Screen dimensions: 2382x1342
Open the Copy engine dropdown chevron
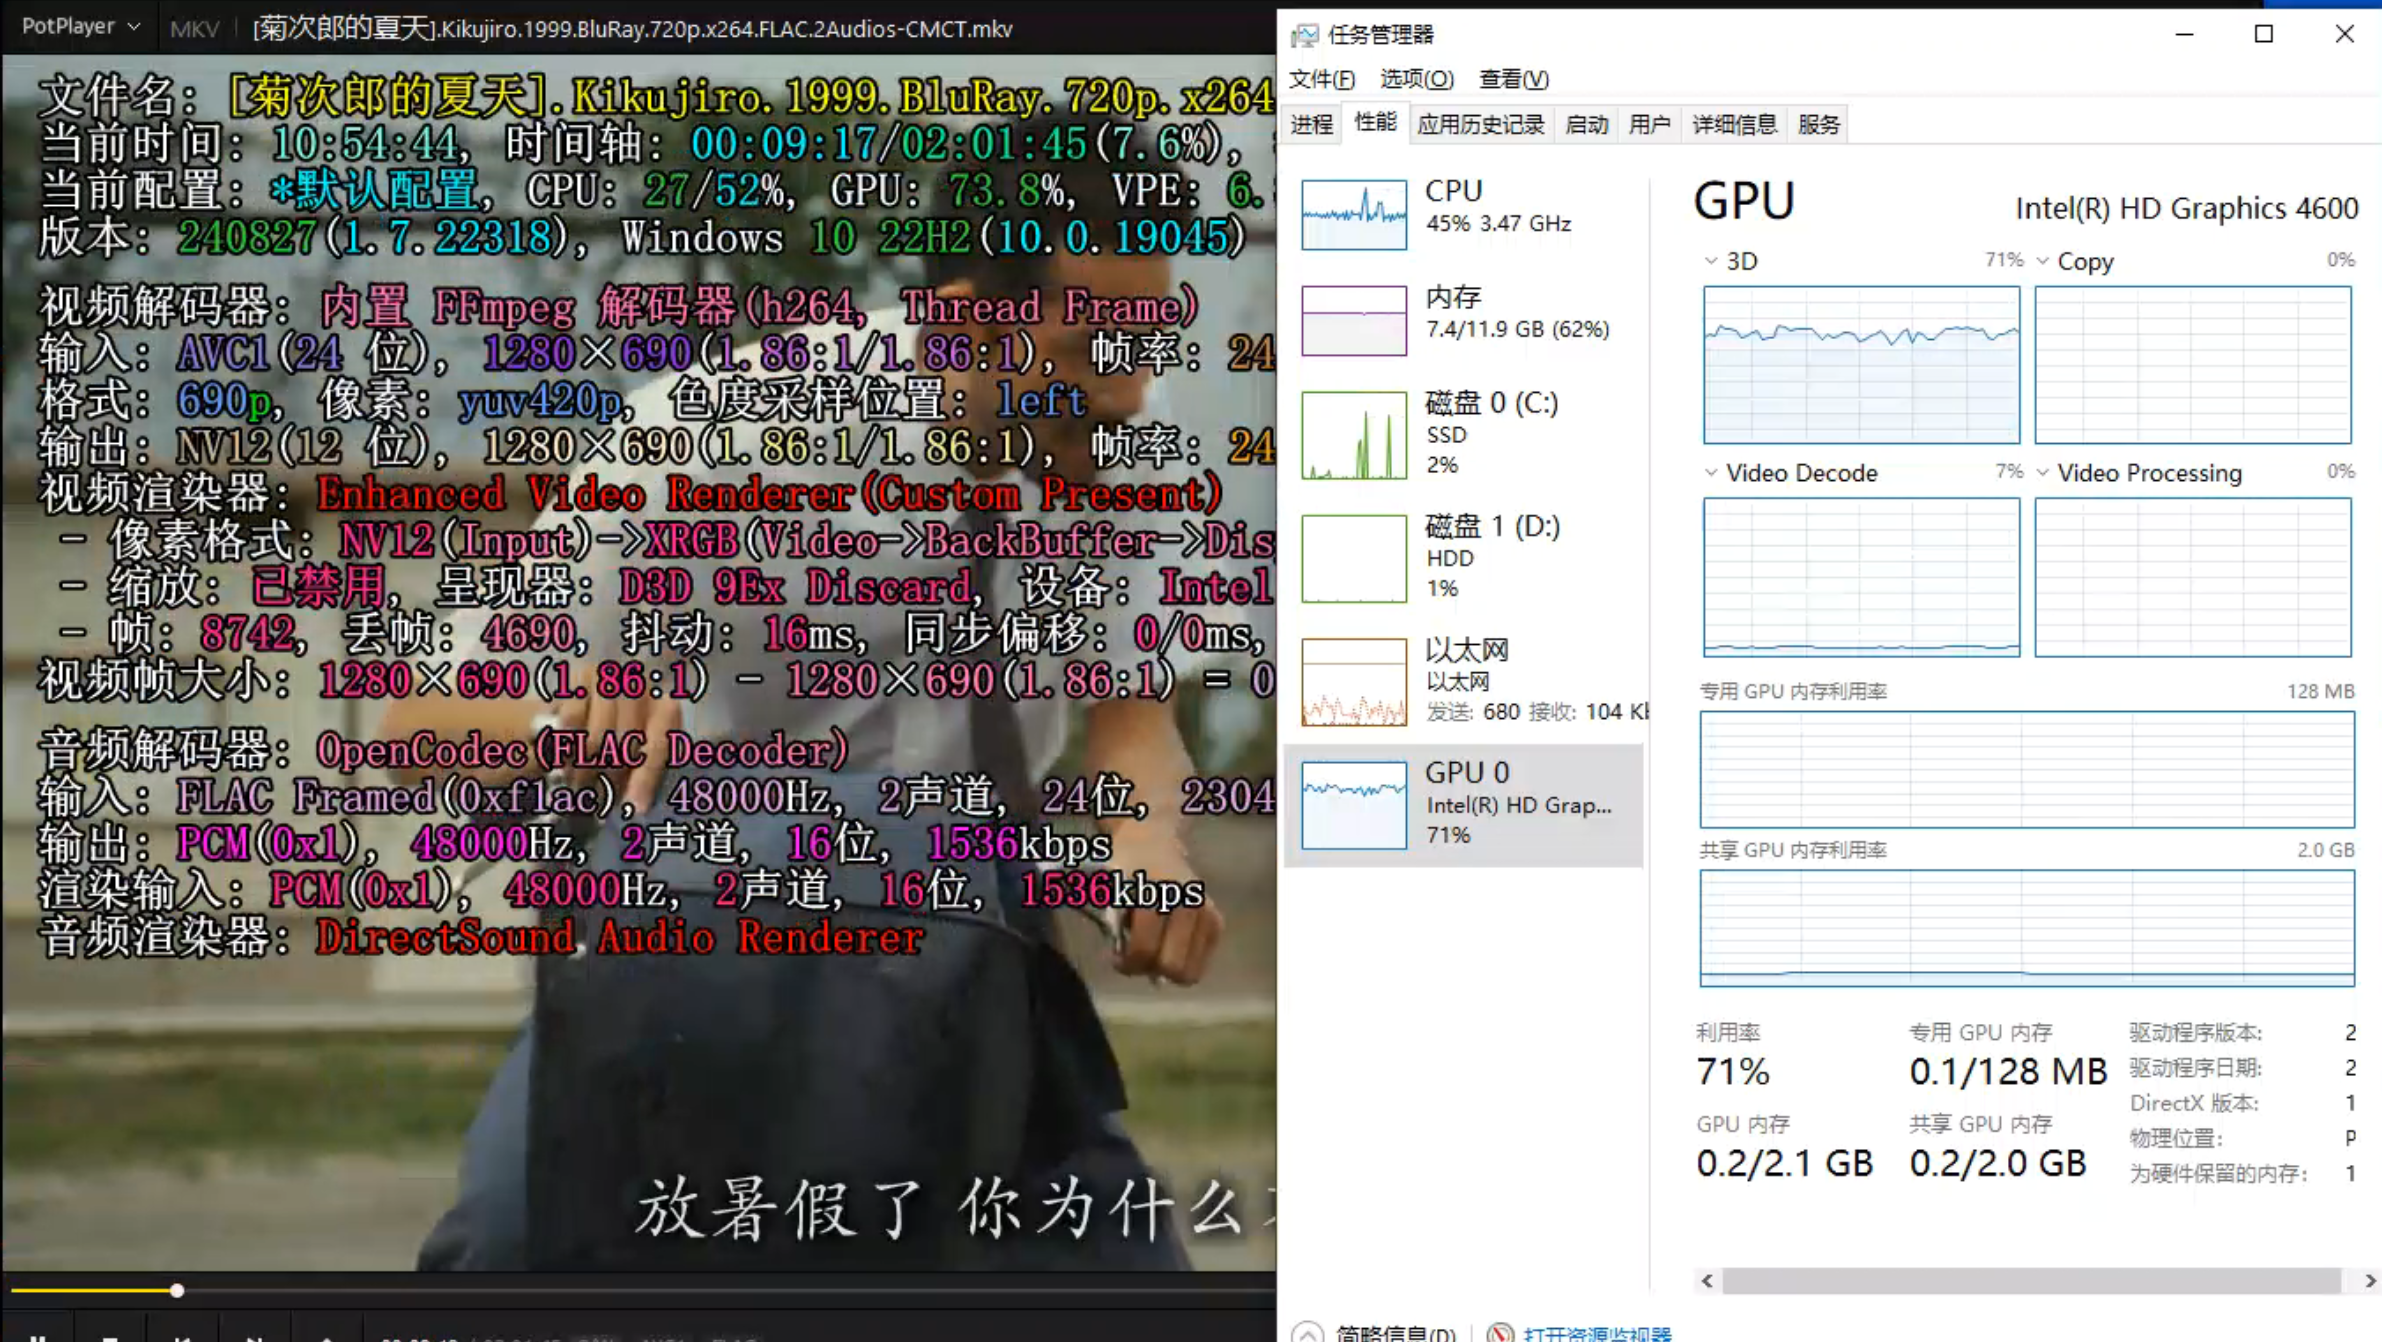click(x=2042, y=261)
